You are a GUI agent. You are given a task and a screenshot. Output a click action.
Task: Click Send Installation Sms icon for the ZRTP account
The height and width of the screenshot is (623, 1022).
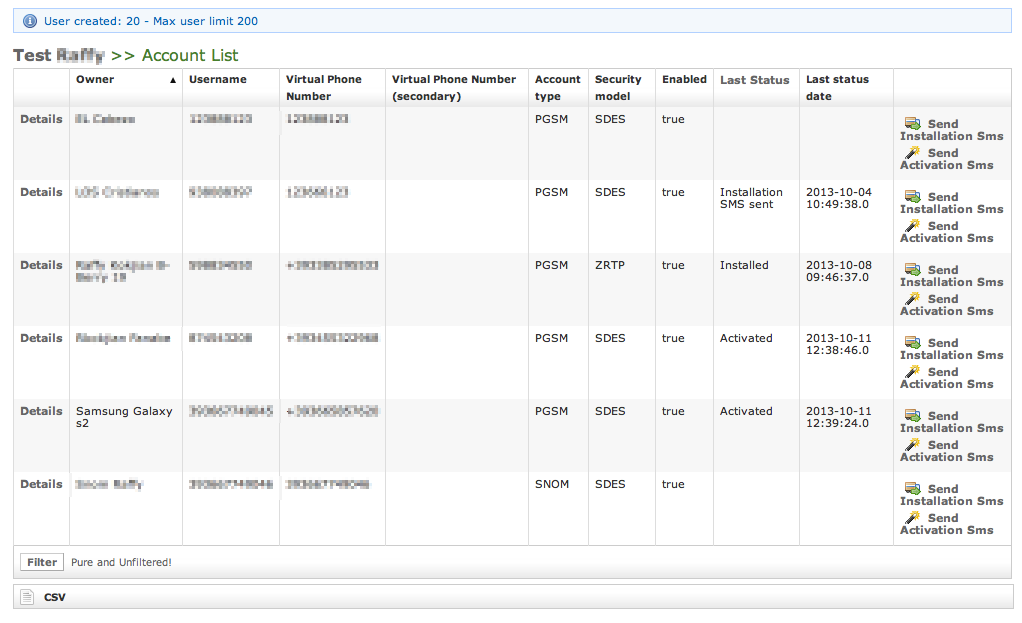(x=912, y=270)
